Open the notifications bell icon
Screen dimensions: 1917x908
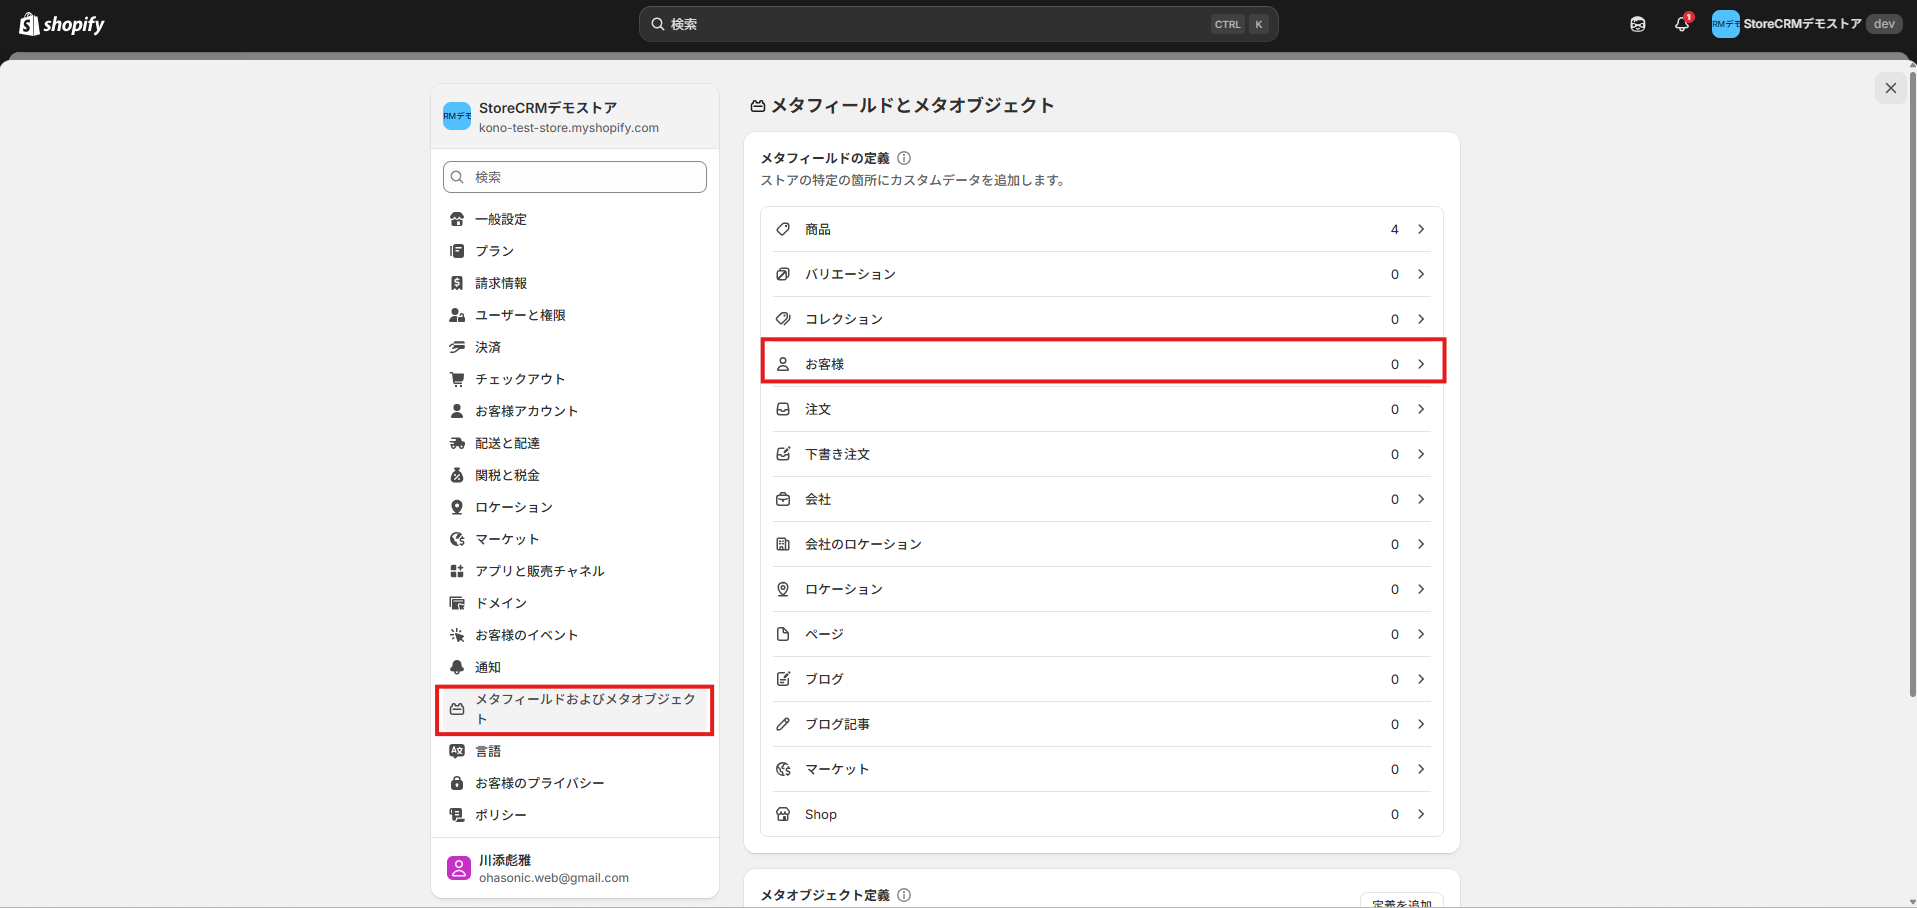[x=1682, y=24]
